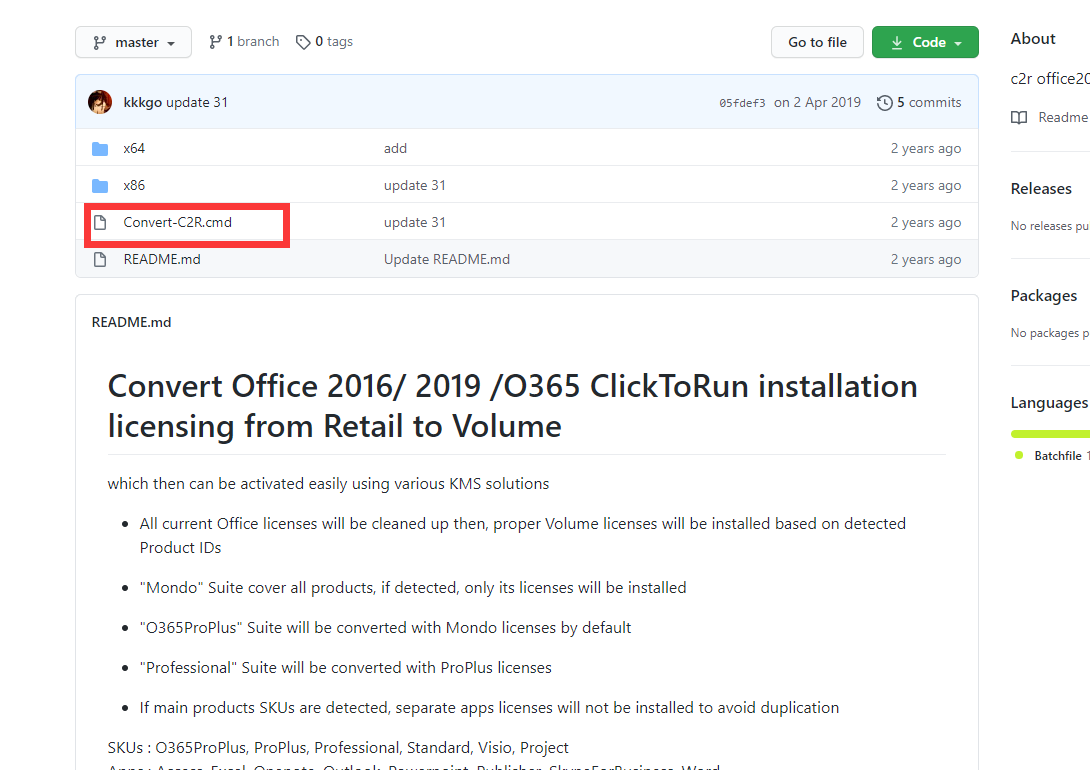Click the Batchfile language label
This screenshot has height=770, width=1090.
1057,456
